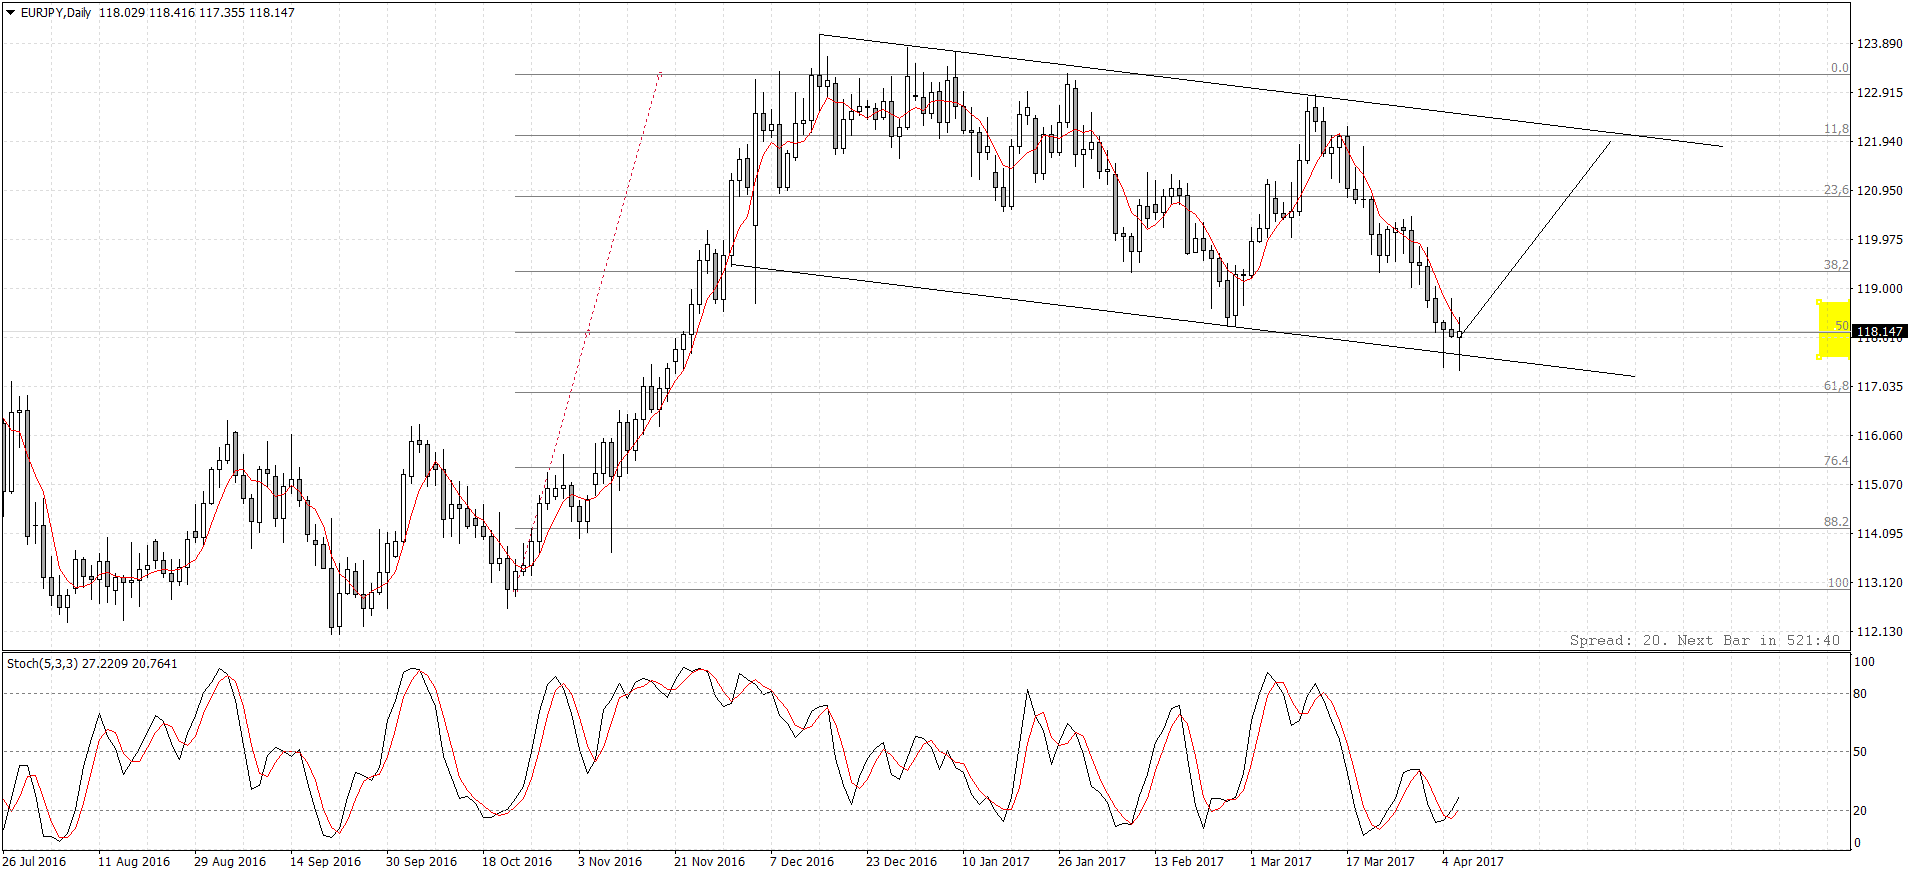
Task: Select the yellow rectangle on the price axis
Action: [x=1834, y=329]
